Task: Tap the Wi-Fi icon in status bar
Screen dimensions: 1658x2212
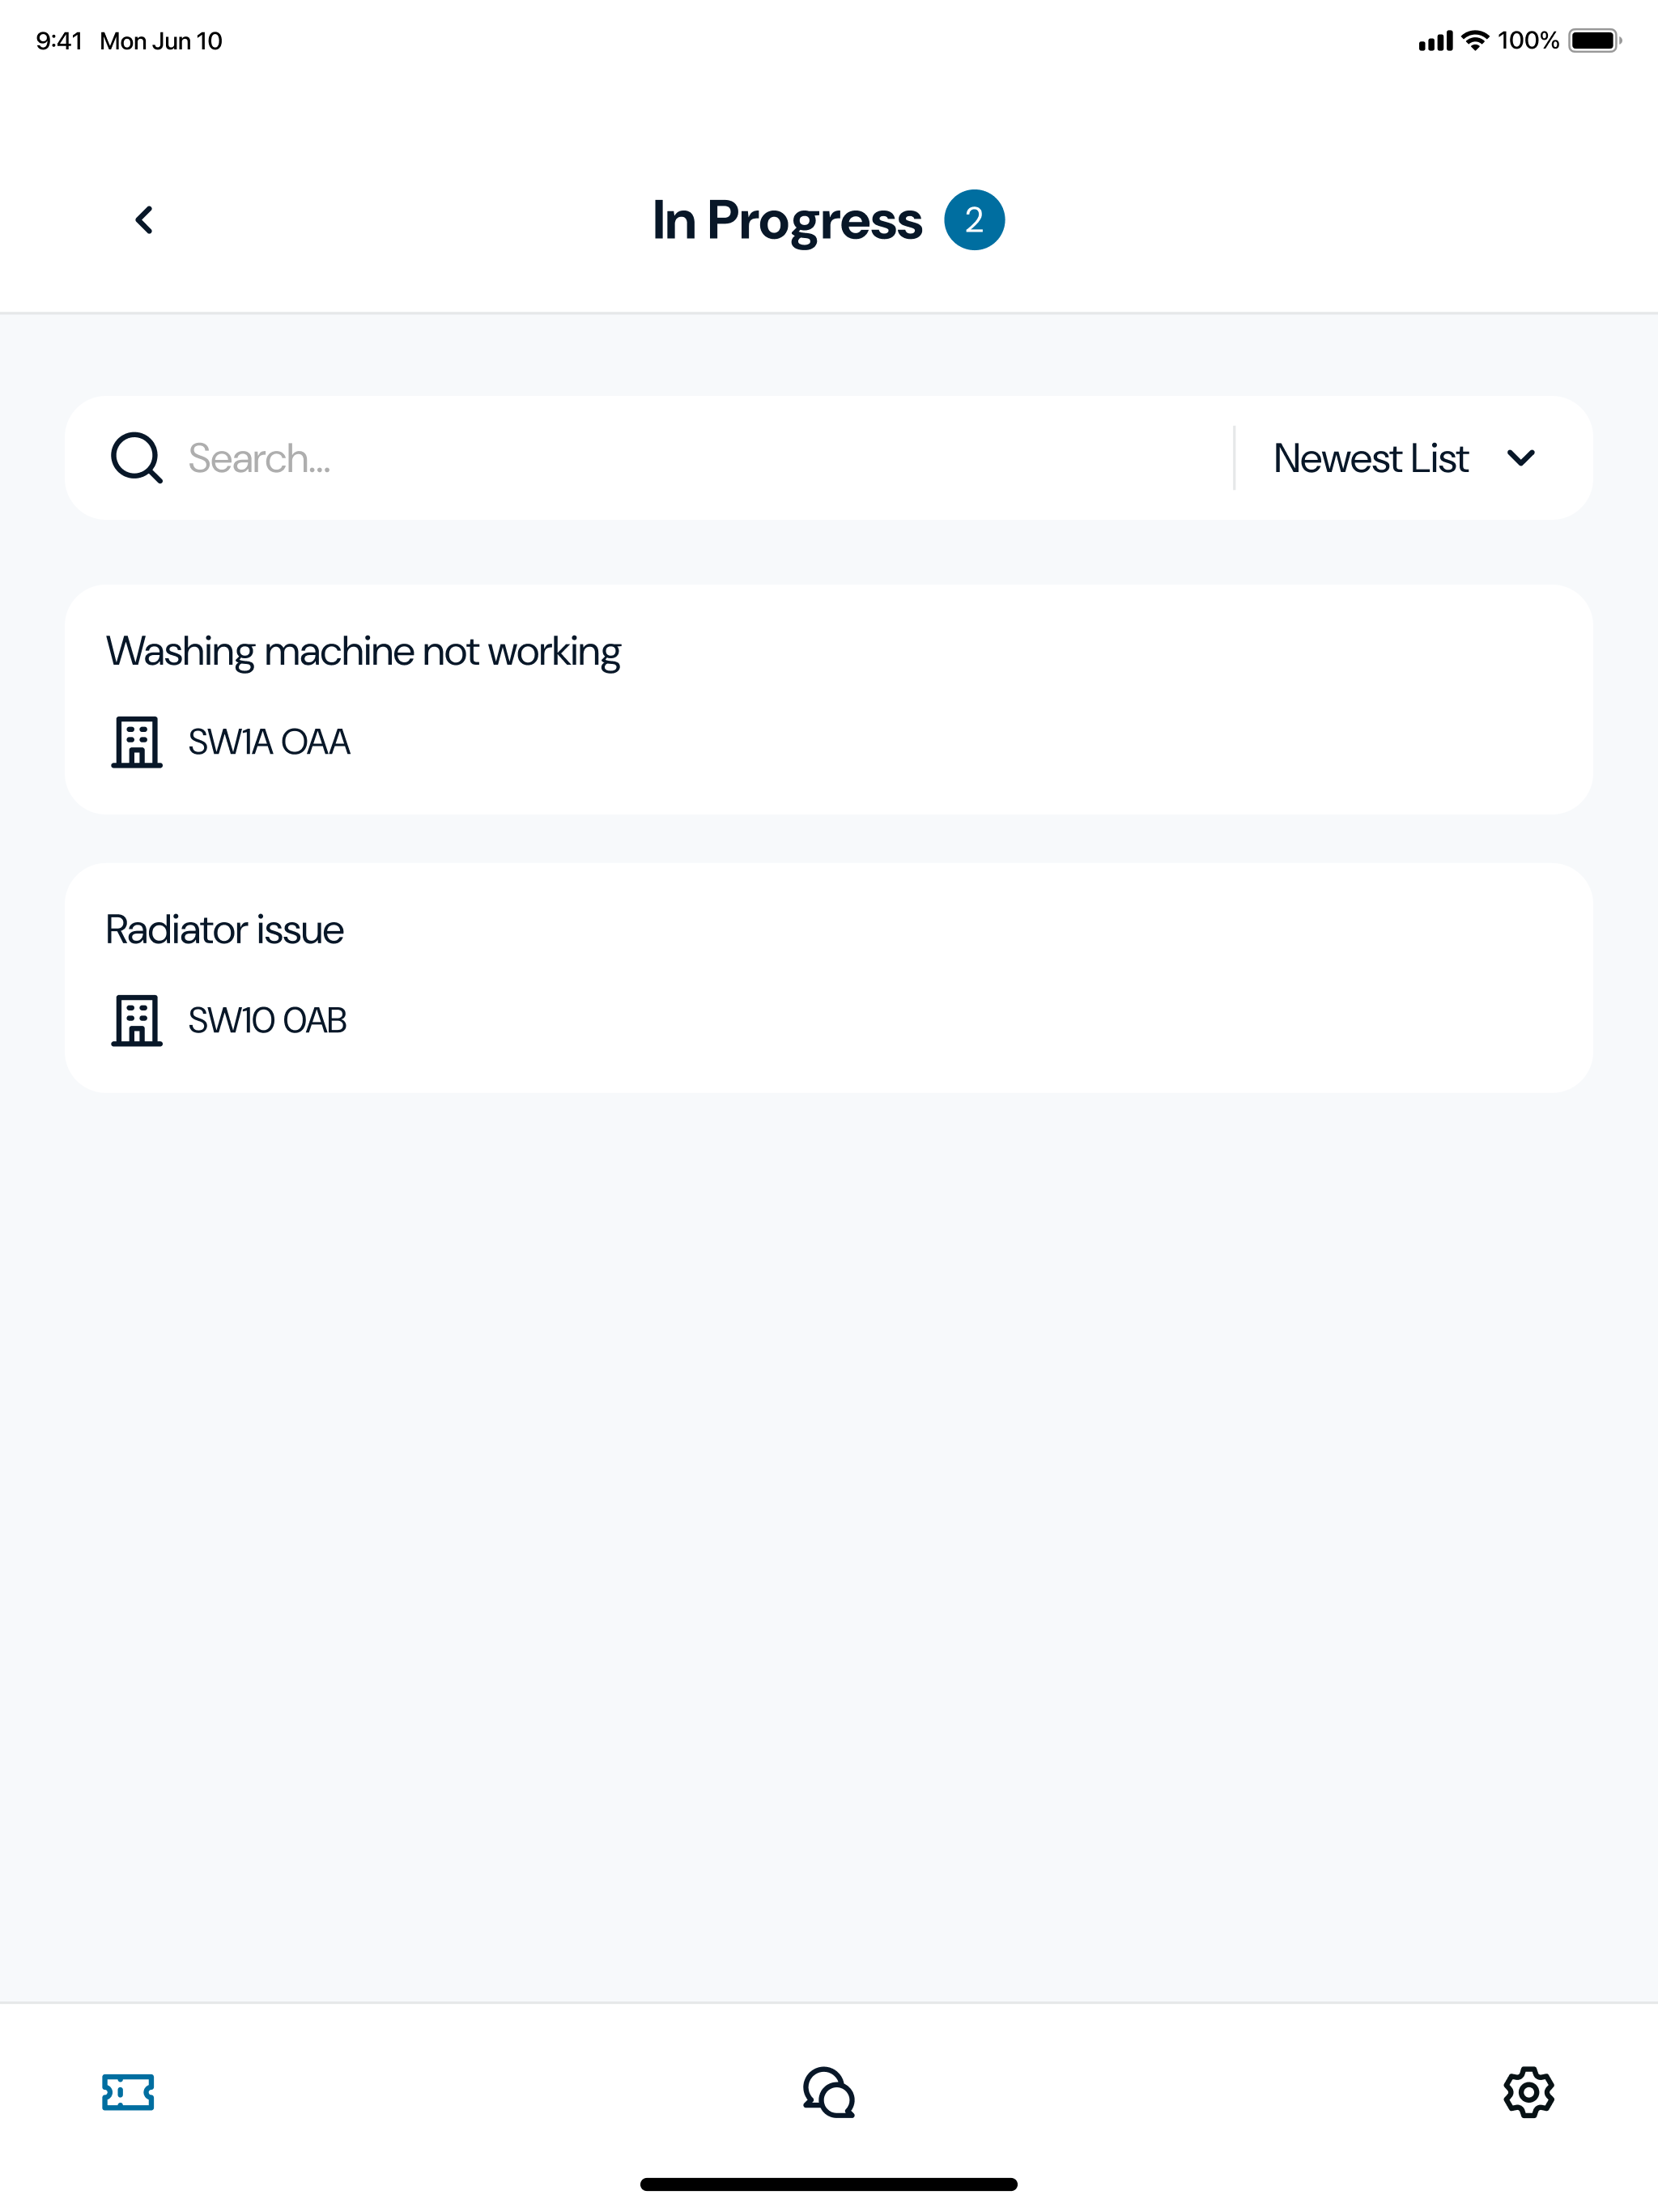Action: (x=1475, y=40)
